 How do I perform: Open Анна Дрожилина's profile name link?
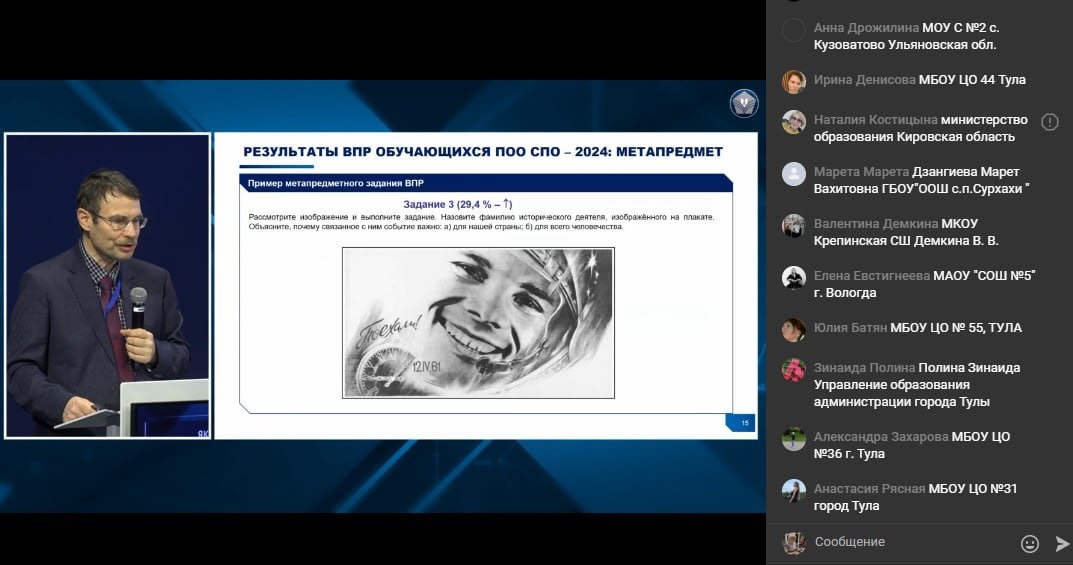point(866,29)
